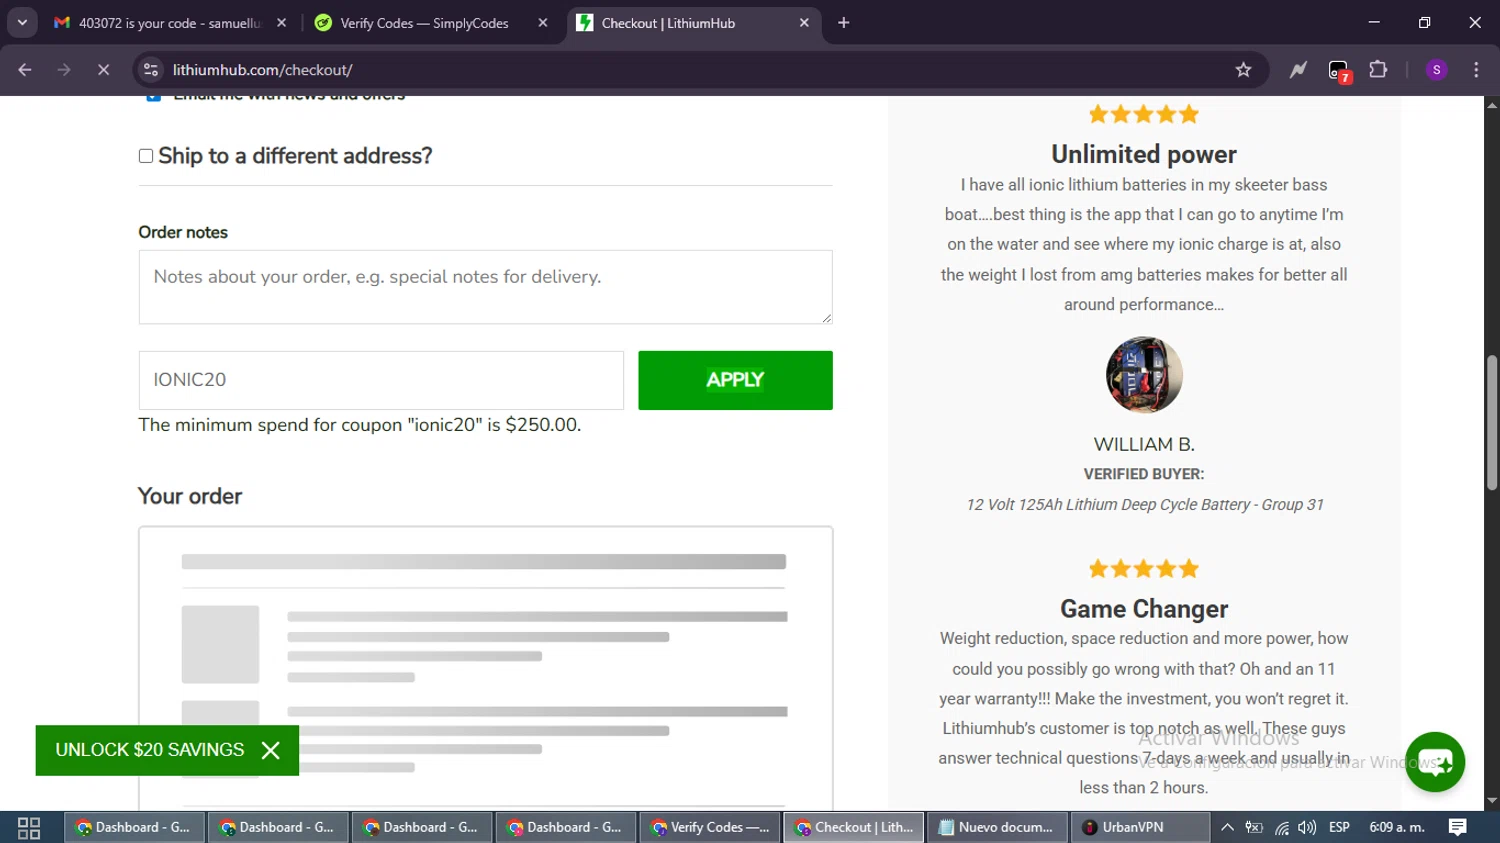Screen dimensions: 1500x843
Task: Open the UNLOCK $20 SAVINGS offer
Action: point(149,750)
